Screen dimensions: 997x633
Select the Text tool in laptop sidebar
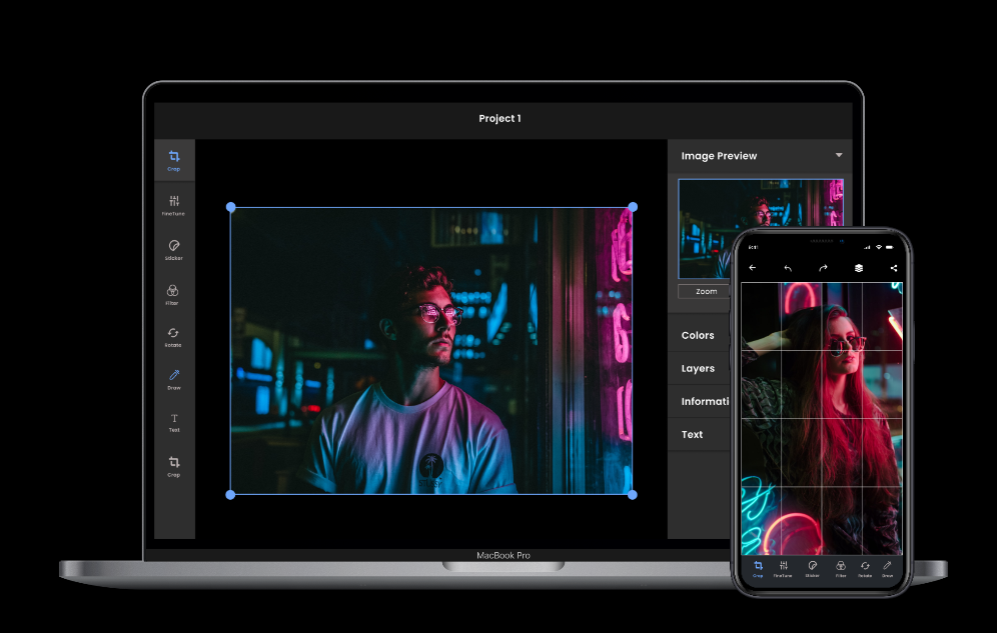click(174, 422)
